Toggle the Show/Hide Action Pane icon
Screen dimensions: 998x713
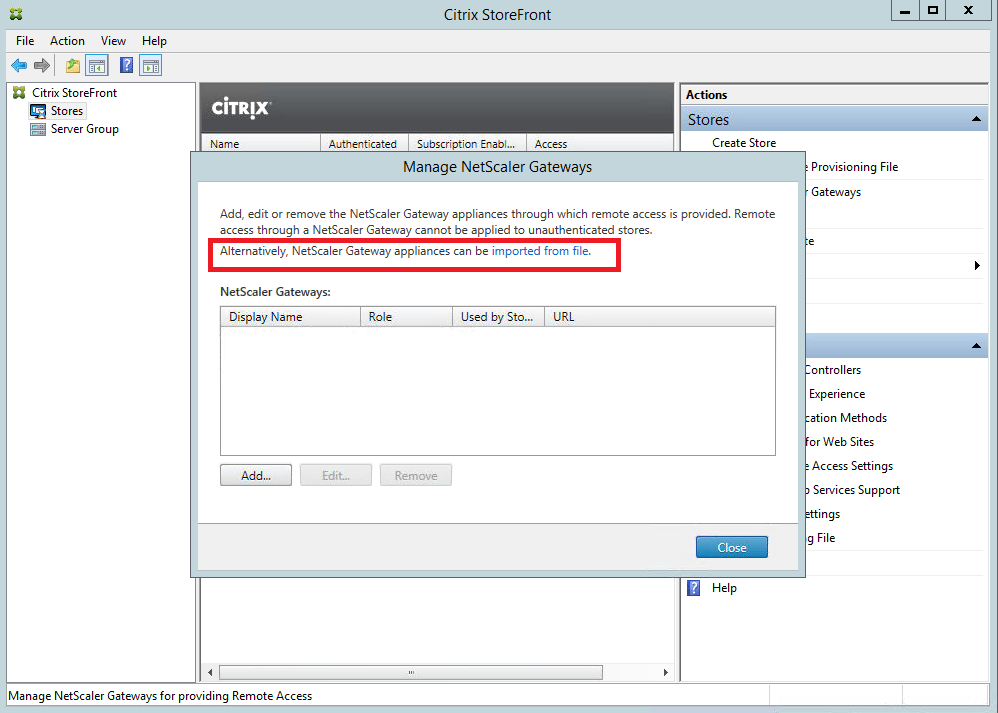[x=151, y=66]
